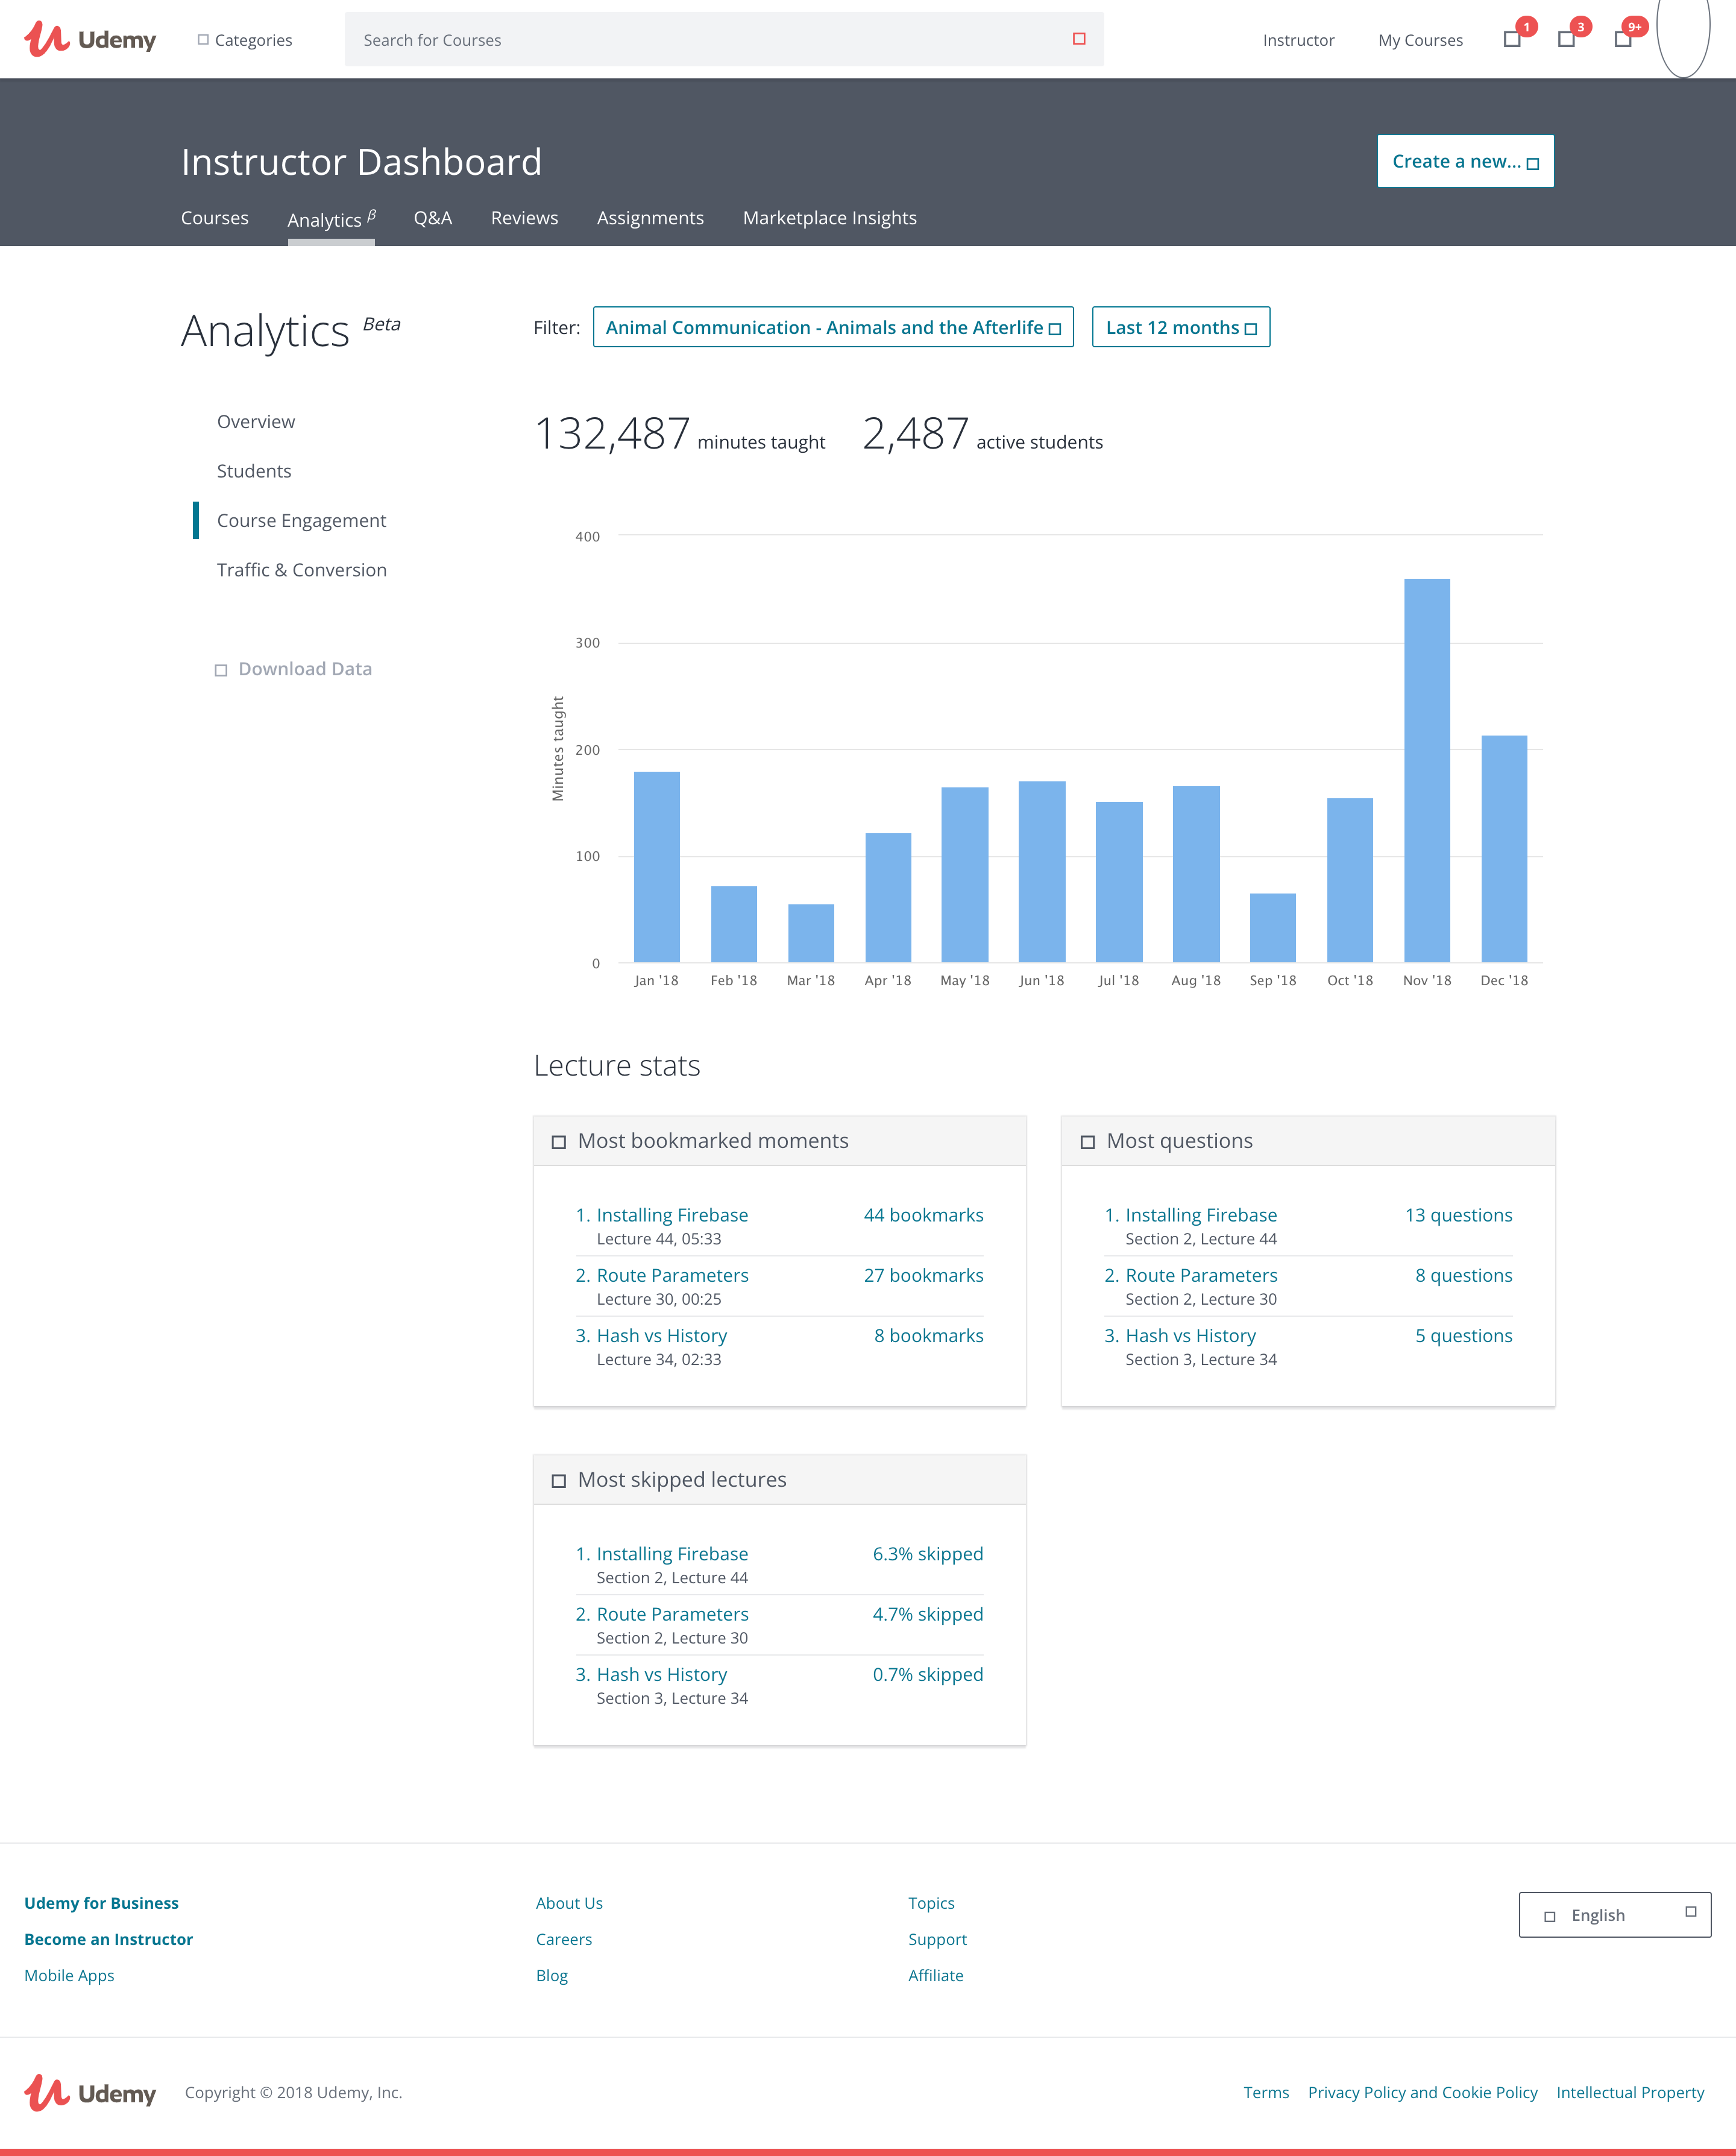Open Hash vs History in Most questions
Viewport: 1736px width, 2156px height.
pos(1191,1335)
